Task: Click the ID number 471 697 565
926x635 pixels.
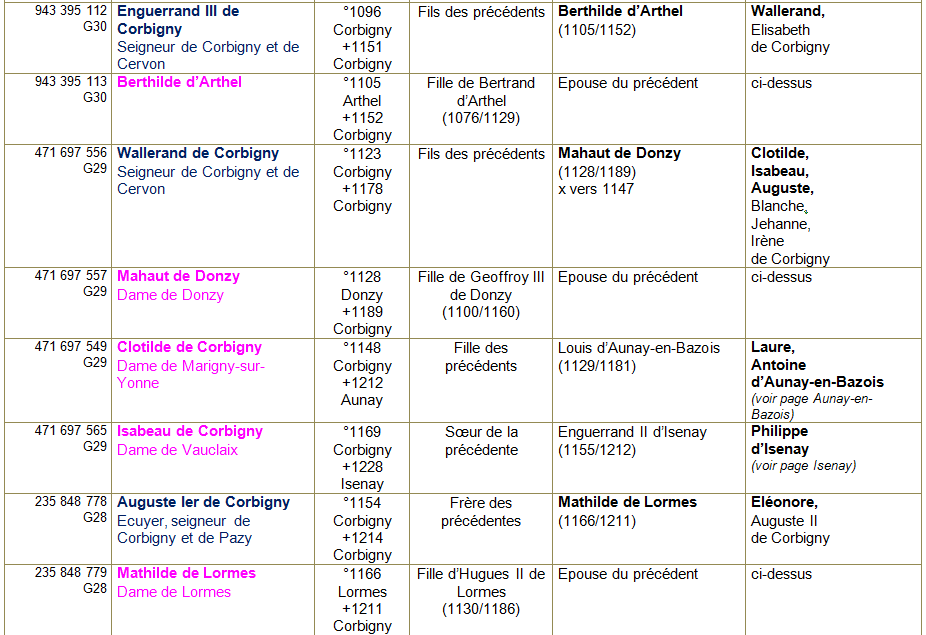Action: [71, 431]
